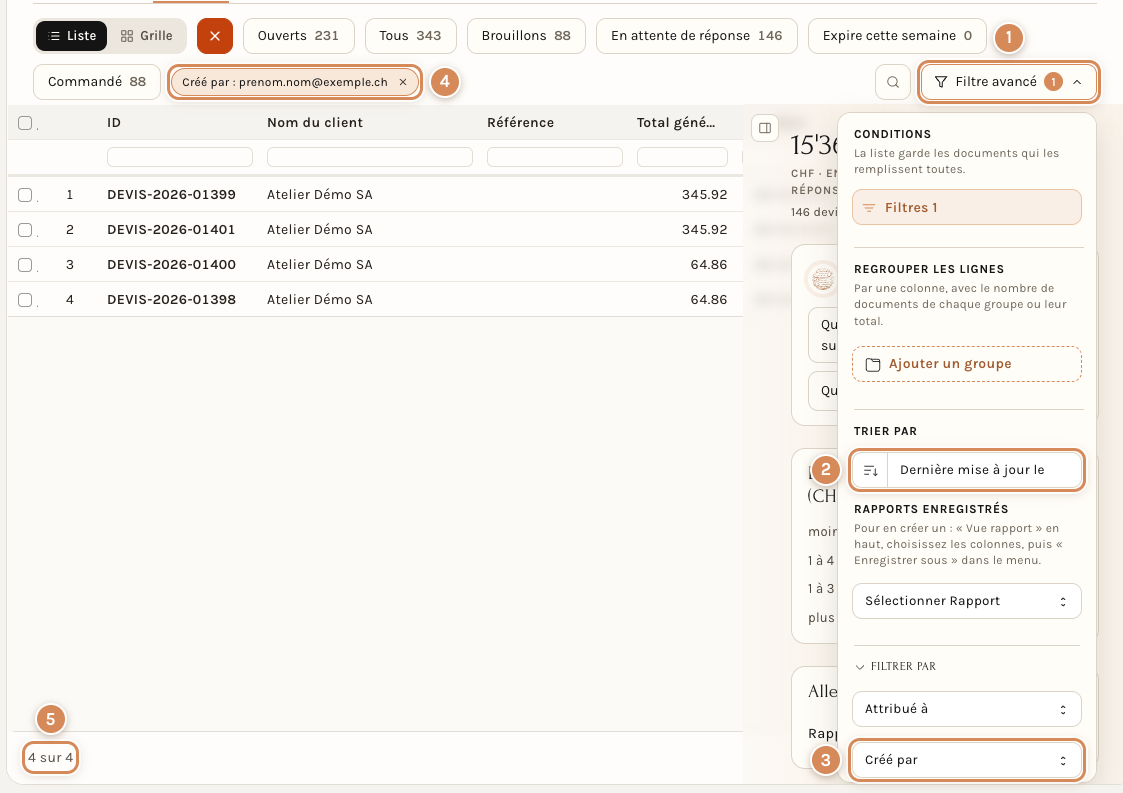
Task: Click the 4 sur 4 row count
Action: point(51,758)
